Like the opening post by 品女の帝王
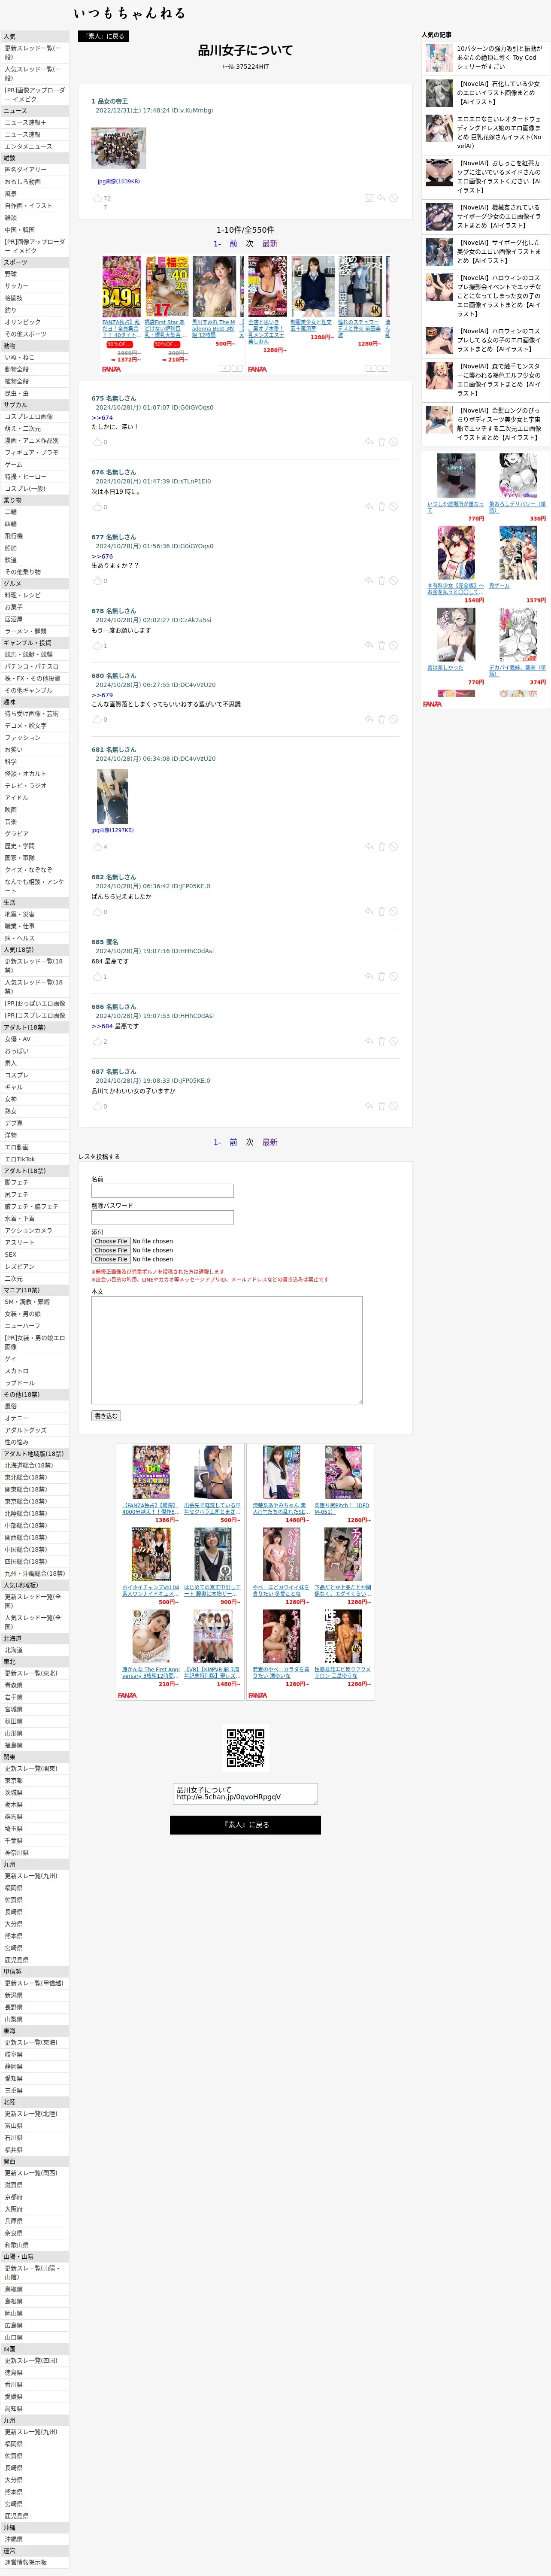551x2576 pixels. pos(97,198)
